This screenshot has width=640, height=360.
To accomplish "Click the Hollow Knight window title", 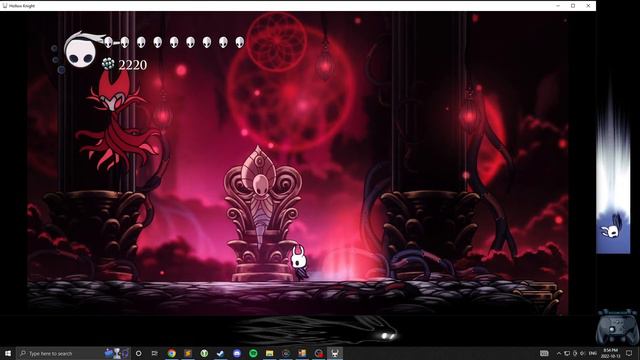I will [x=22, y=6].
